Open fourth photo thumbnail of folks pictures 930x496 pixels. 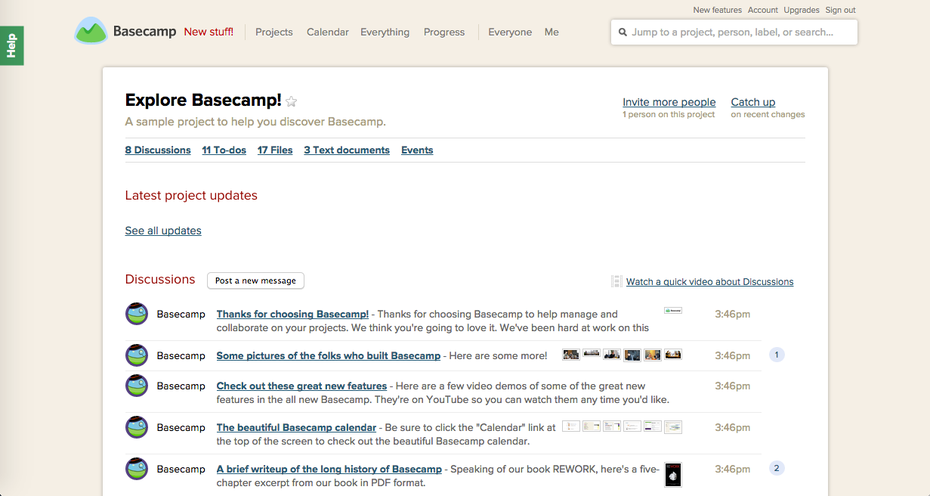coord(632,355)
